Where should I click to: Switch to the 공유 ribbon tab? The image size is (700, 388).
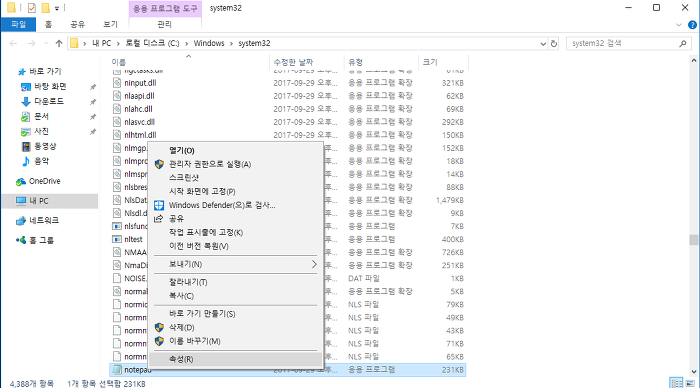(x=78, y=24)
